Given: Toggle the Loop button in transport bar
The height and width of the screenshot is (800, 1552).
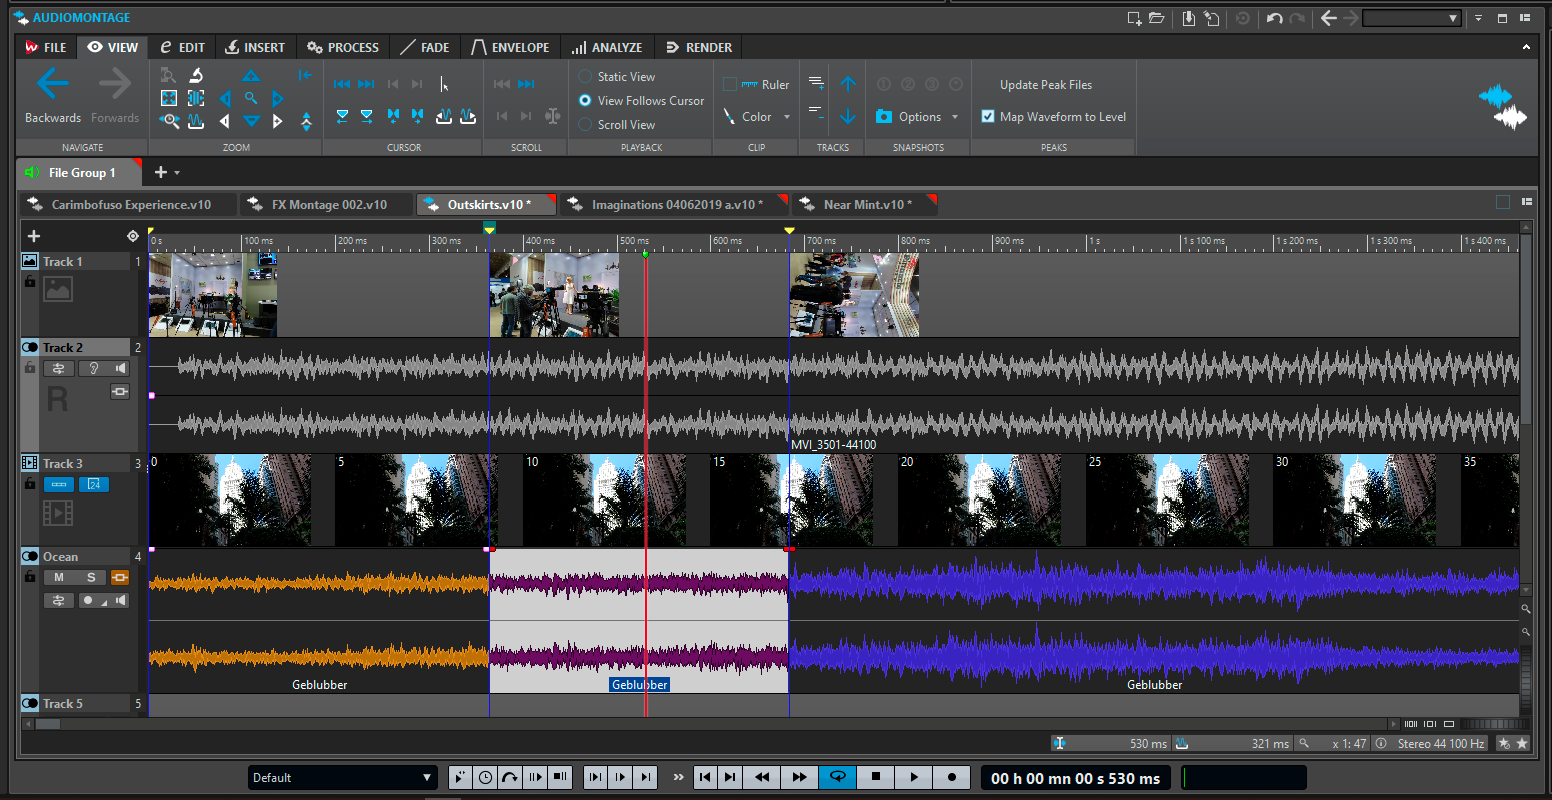Looking at the screenshot, I should point(837,777).
